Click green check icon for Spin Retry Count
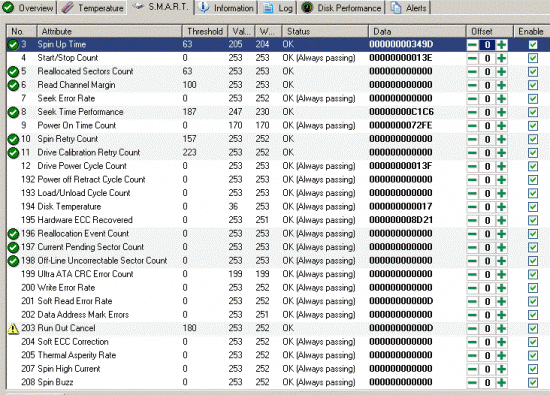This screenshot has width=550, height=395. tap(13, 139)
